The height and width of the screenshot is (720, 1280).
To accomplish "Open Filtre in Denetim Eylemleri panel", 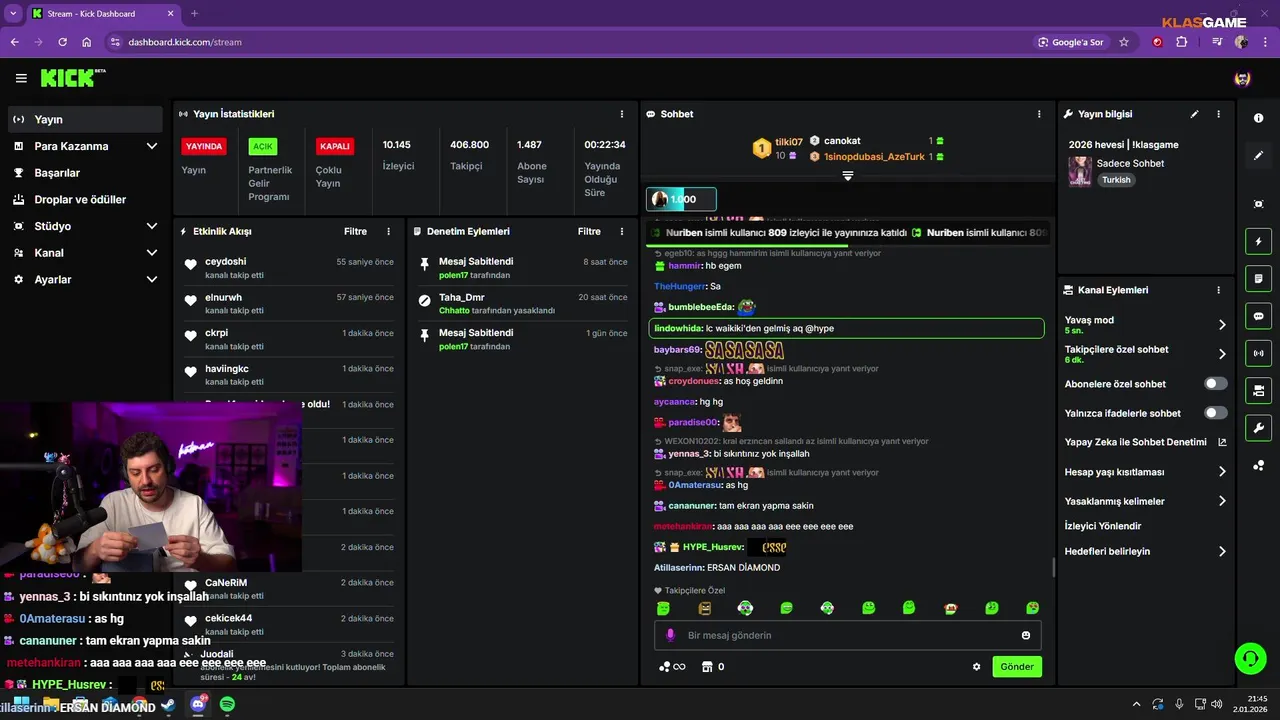I will pos(589,231).
